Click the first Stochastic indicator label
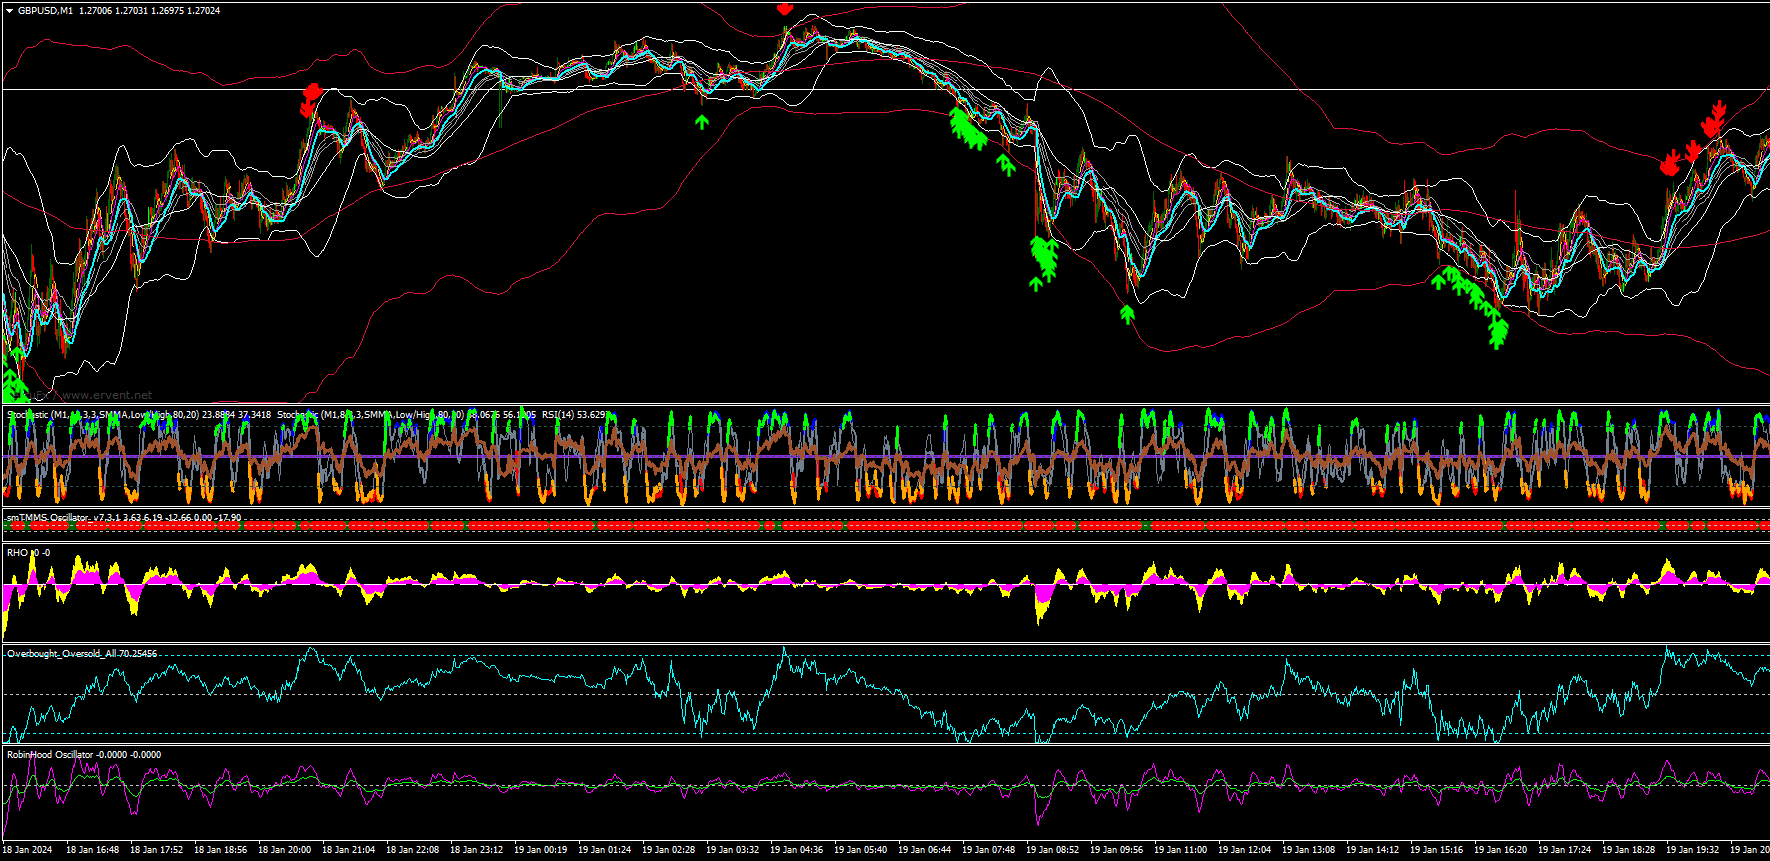Screen dimensions: 1770x861 pyautogui.click(x=138, y=414)
